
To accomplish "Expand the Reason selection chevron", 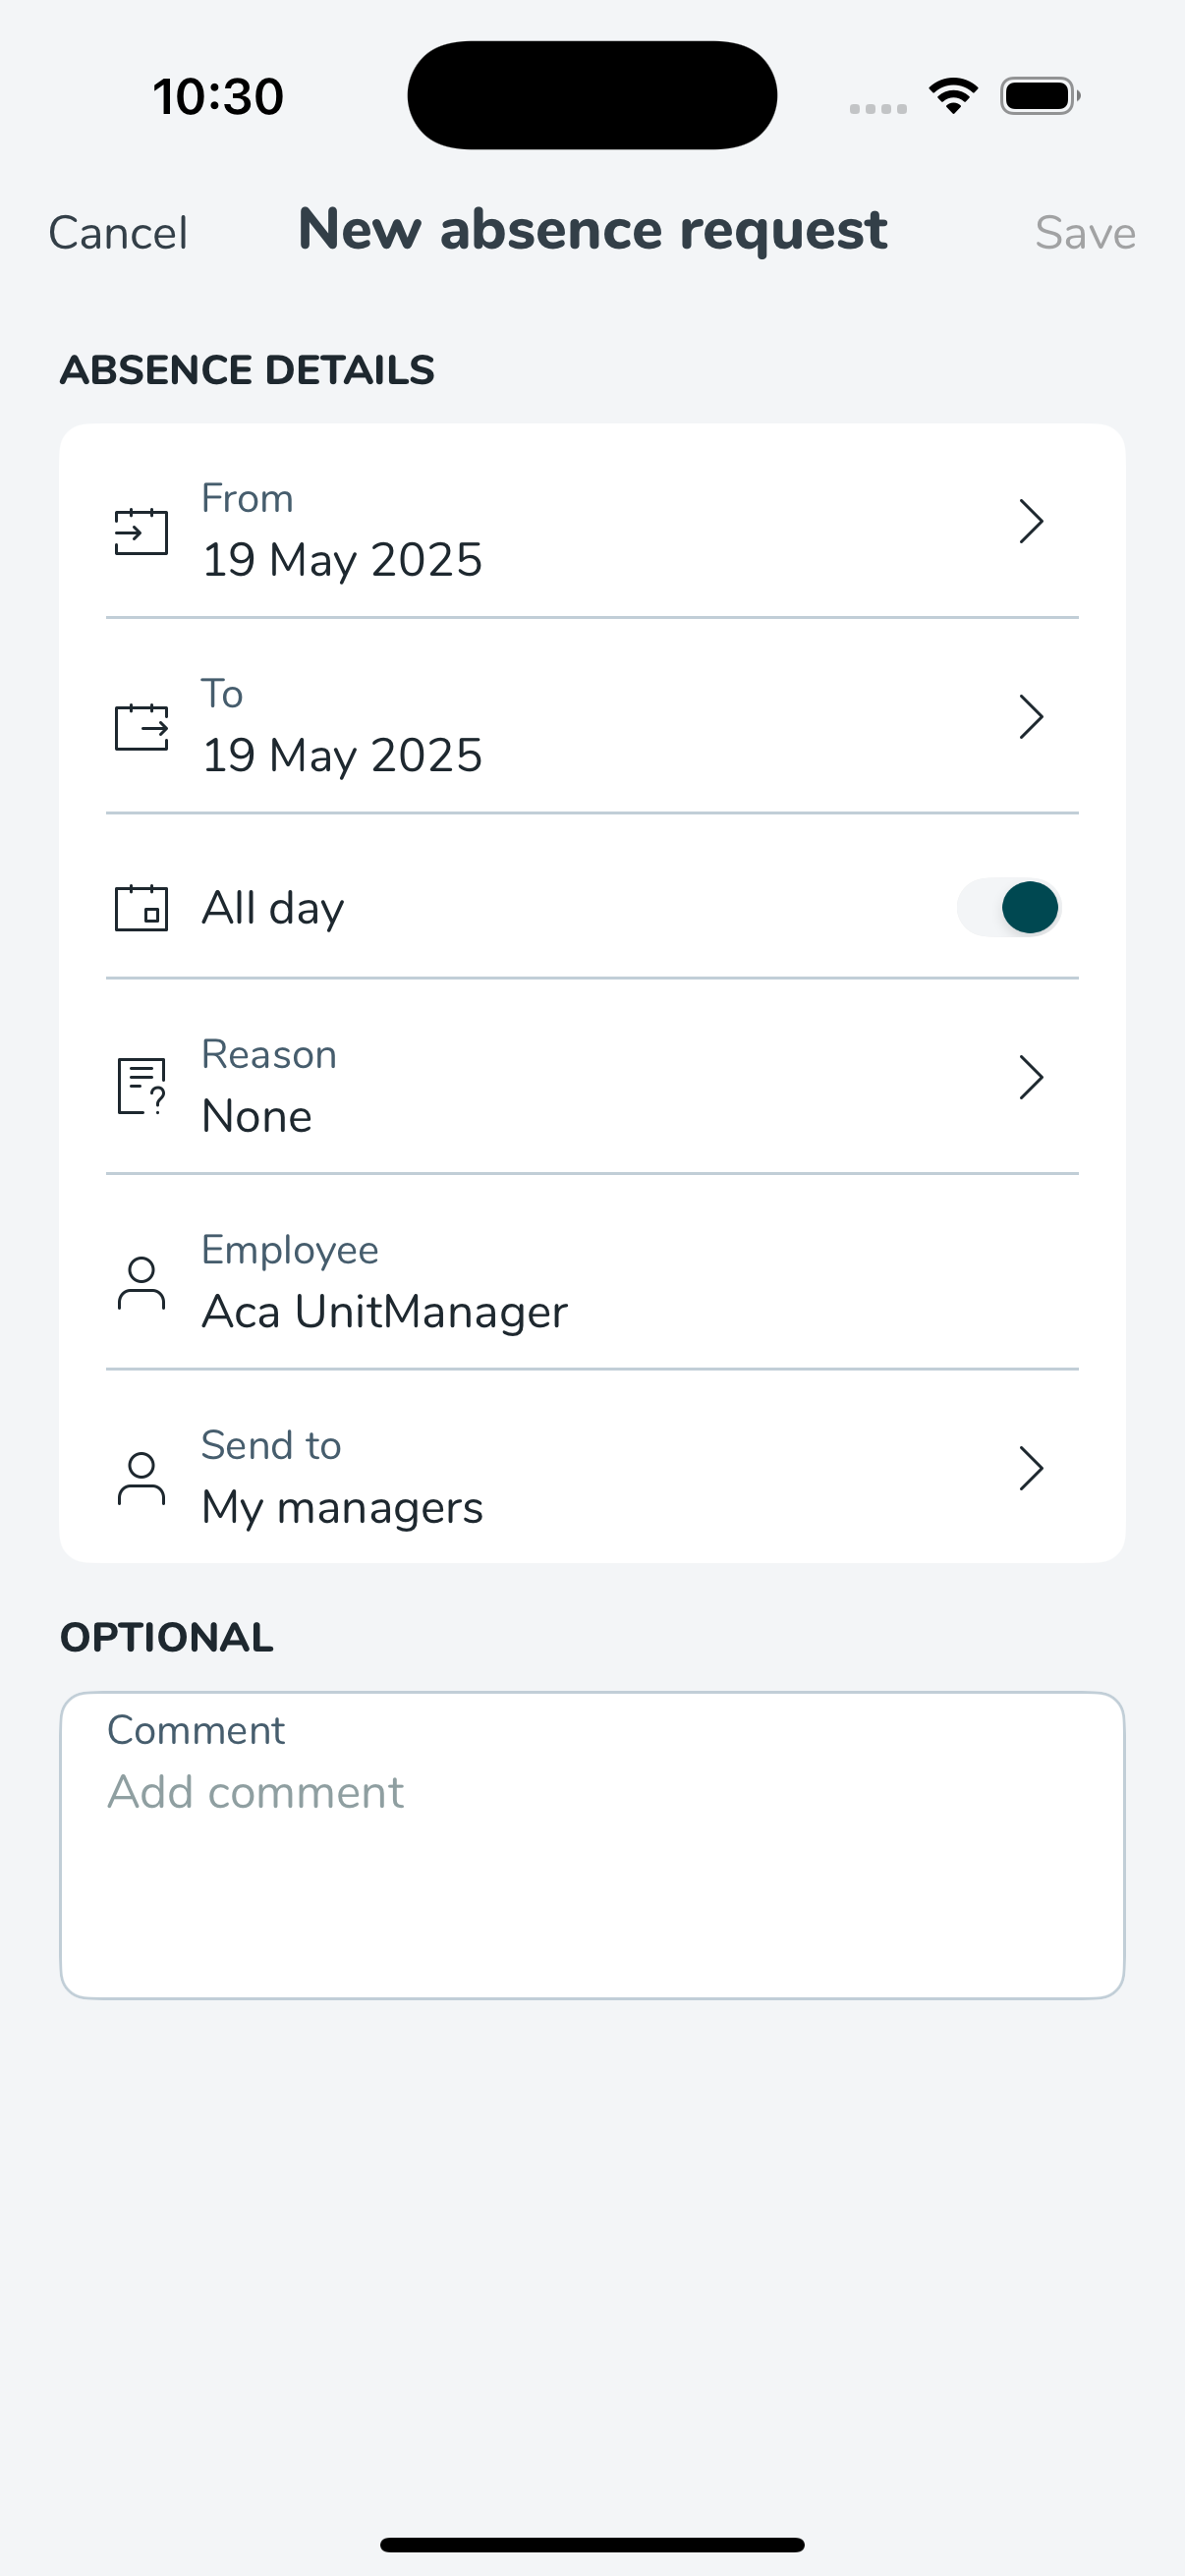I will (x=1031, y=1078).
